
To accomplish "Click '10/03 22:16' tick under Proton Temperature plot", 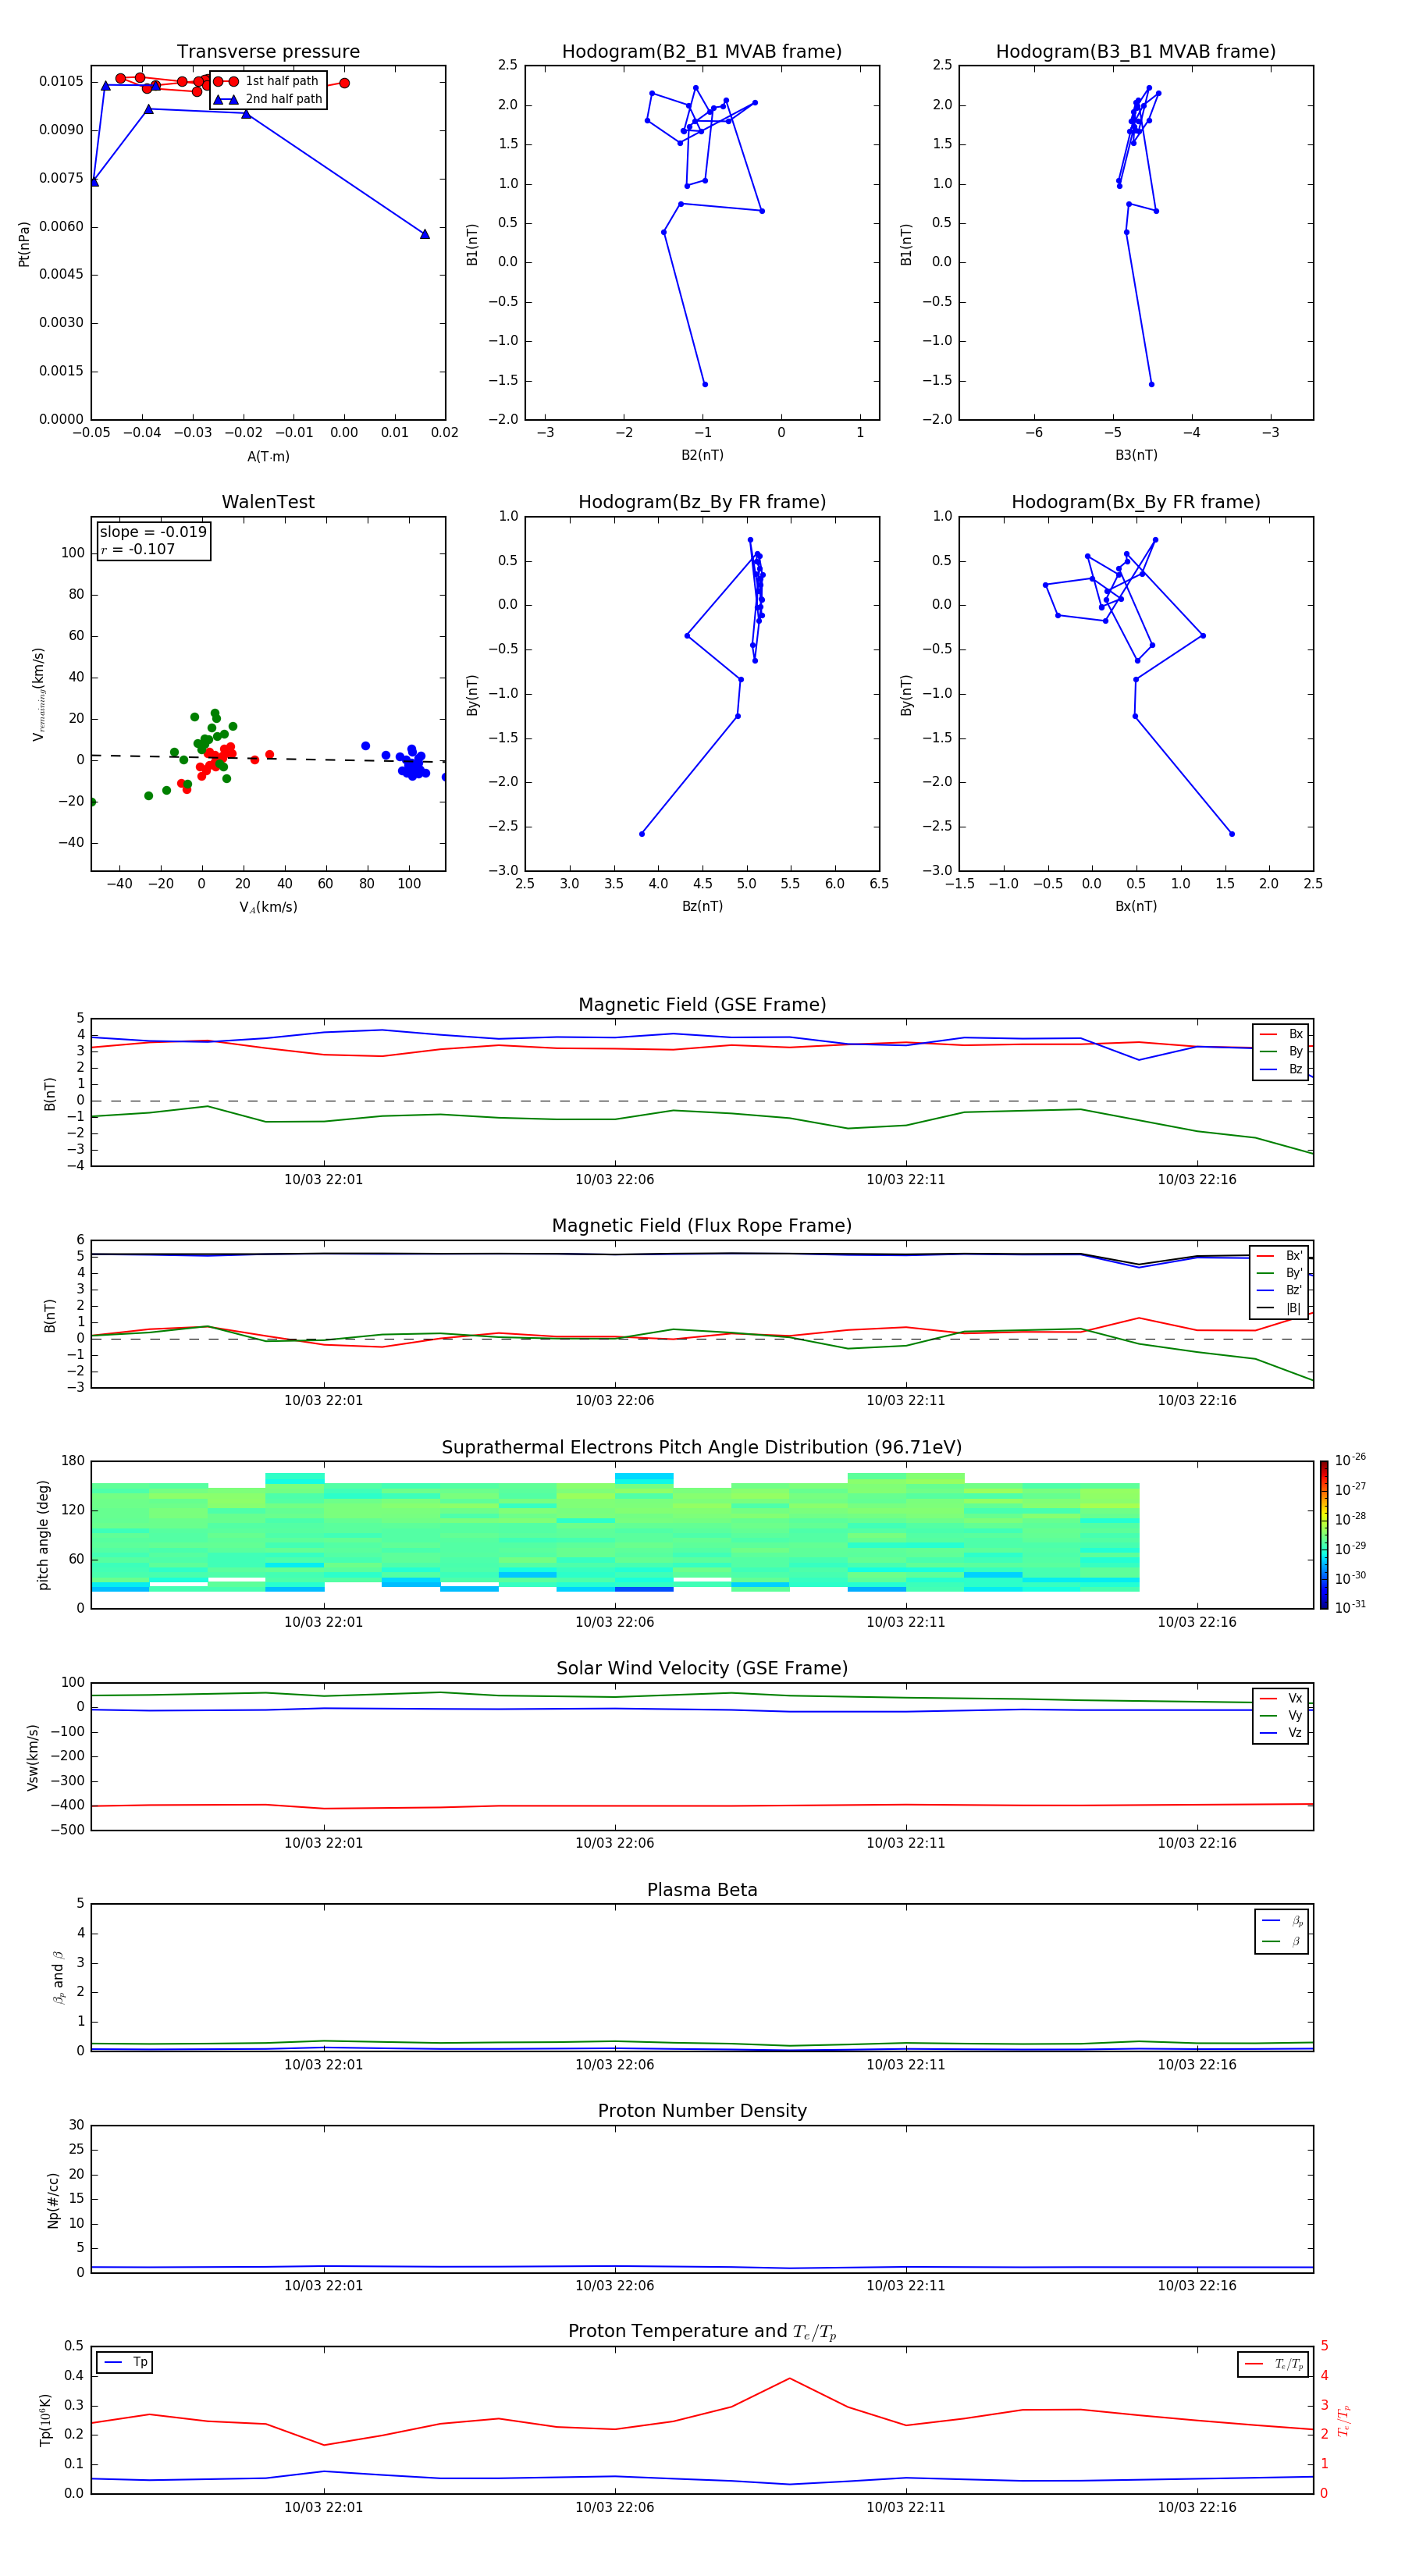I will (1196, 2507).
